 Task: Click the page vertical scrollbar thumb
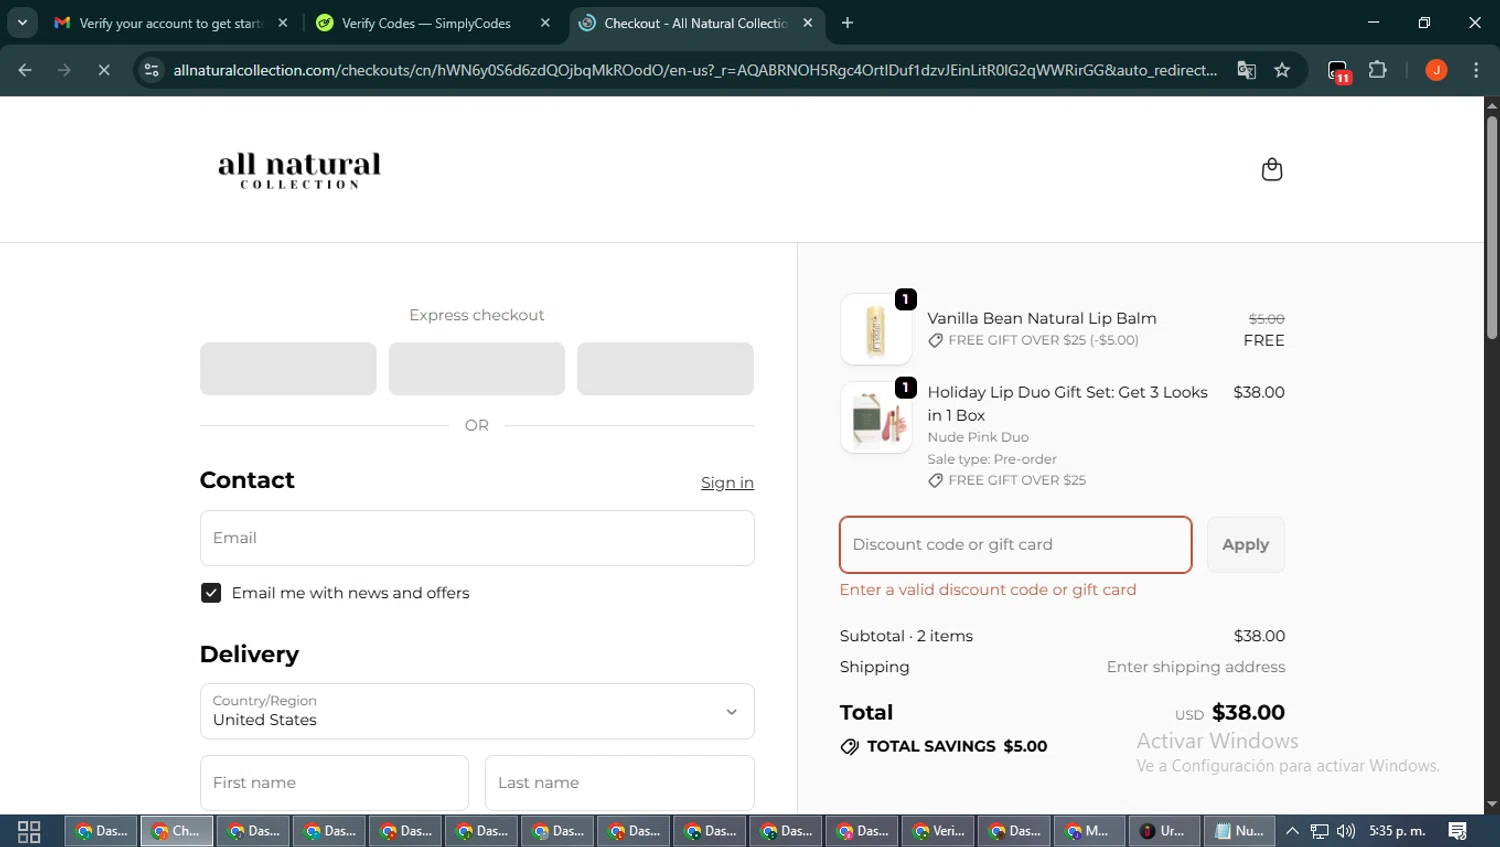coord(1492,226)
